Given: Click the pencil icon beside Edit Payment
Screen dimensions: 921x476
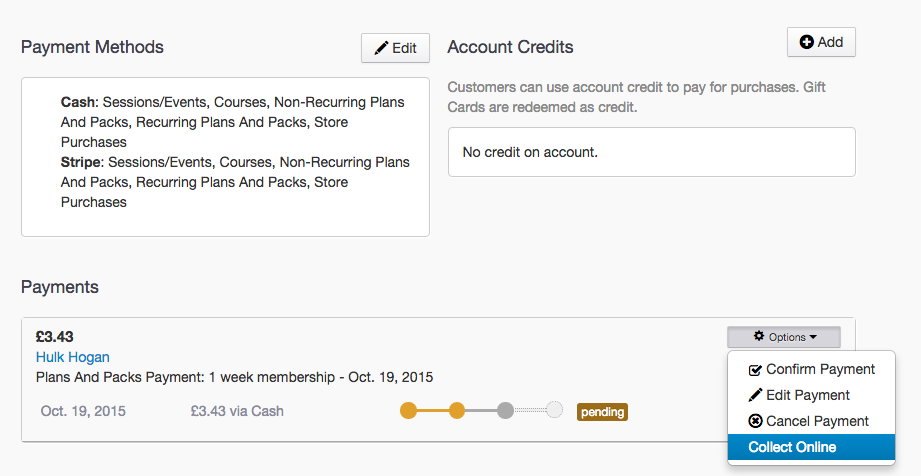Looking at the screenshot, I should [x=755, y=396].
